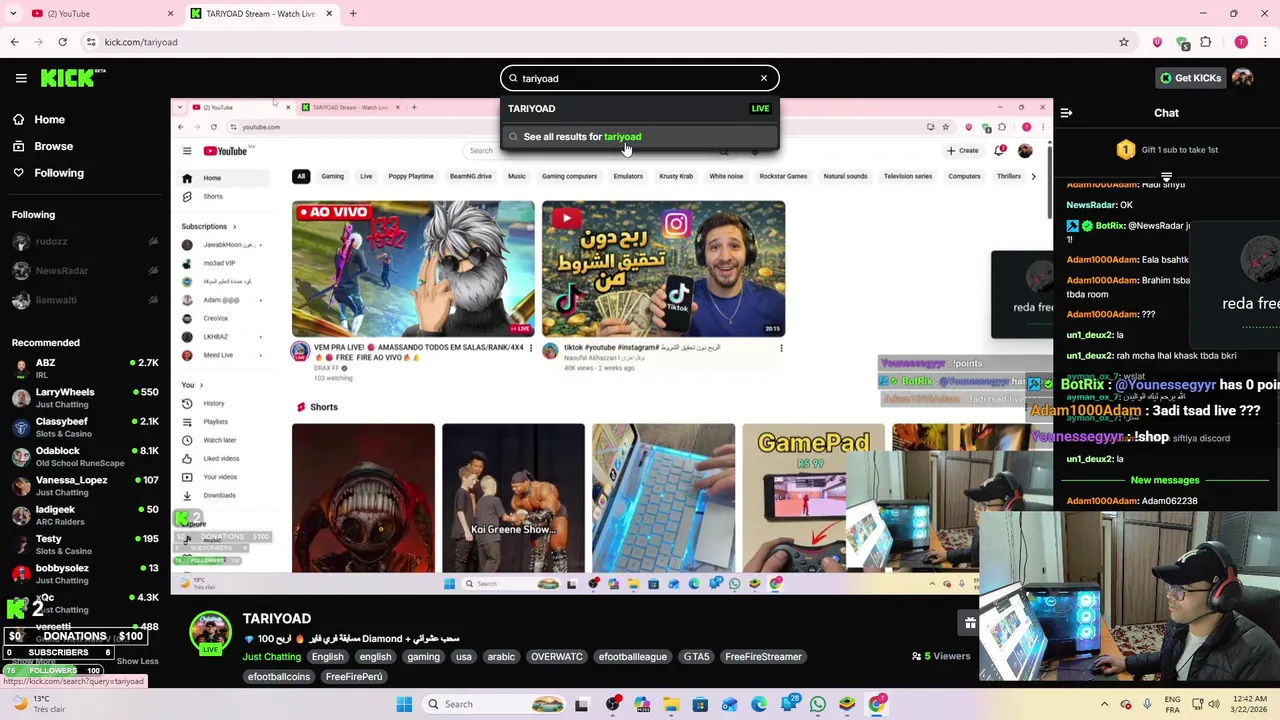Image resolution: width=1280 pixels, height=720 pixels.
Task: Select the gaming tag
Action: click(x=423, y=657)
